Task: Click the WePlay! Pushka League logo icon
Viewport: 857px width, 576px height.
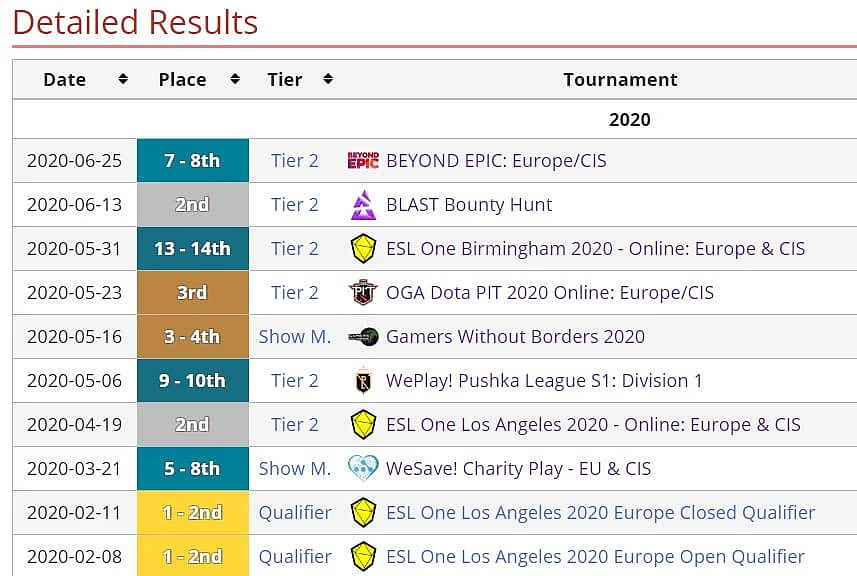Action: [x=363, y=381]
